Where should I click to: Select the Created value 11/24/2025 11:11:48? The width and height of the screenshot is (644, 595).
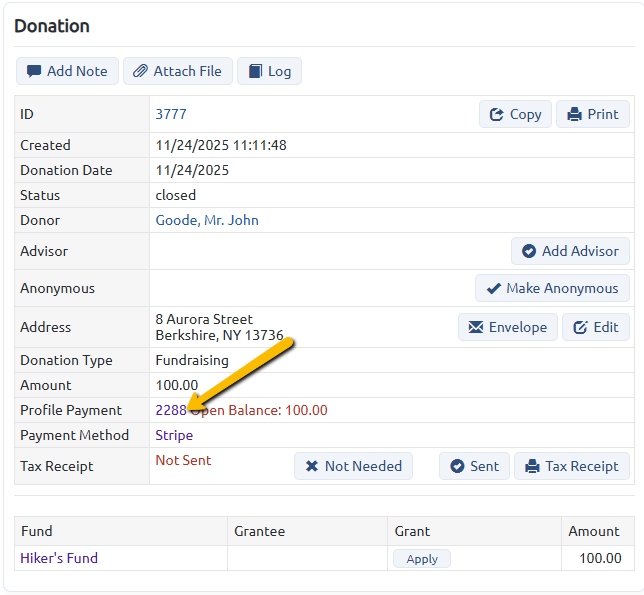(221, 145)
